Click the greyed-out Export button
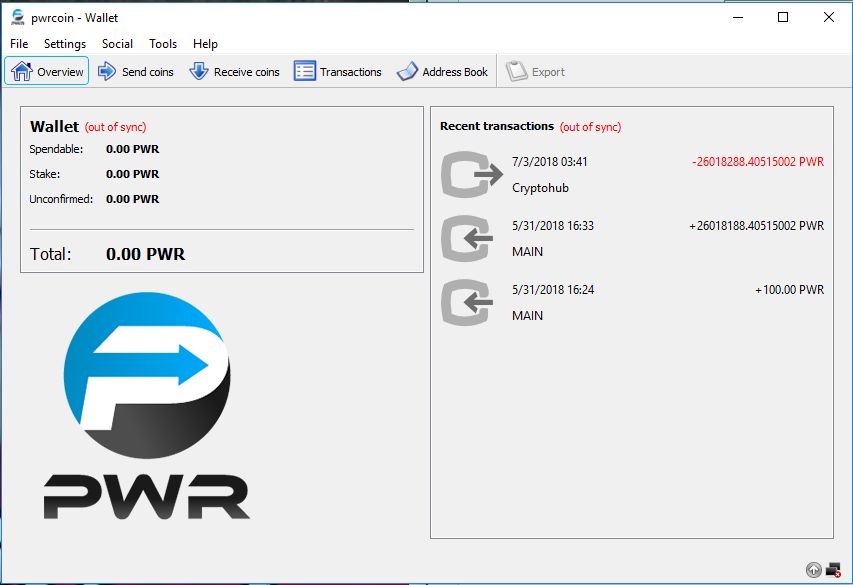This screenshot has width=853, height=585. click(536, 71)
